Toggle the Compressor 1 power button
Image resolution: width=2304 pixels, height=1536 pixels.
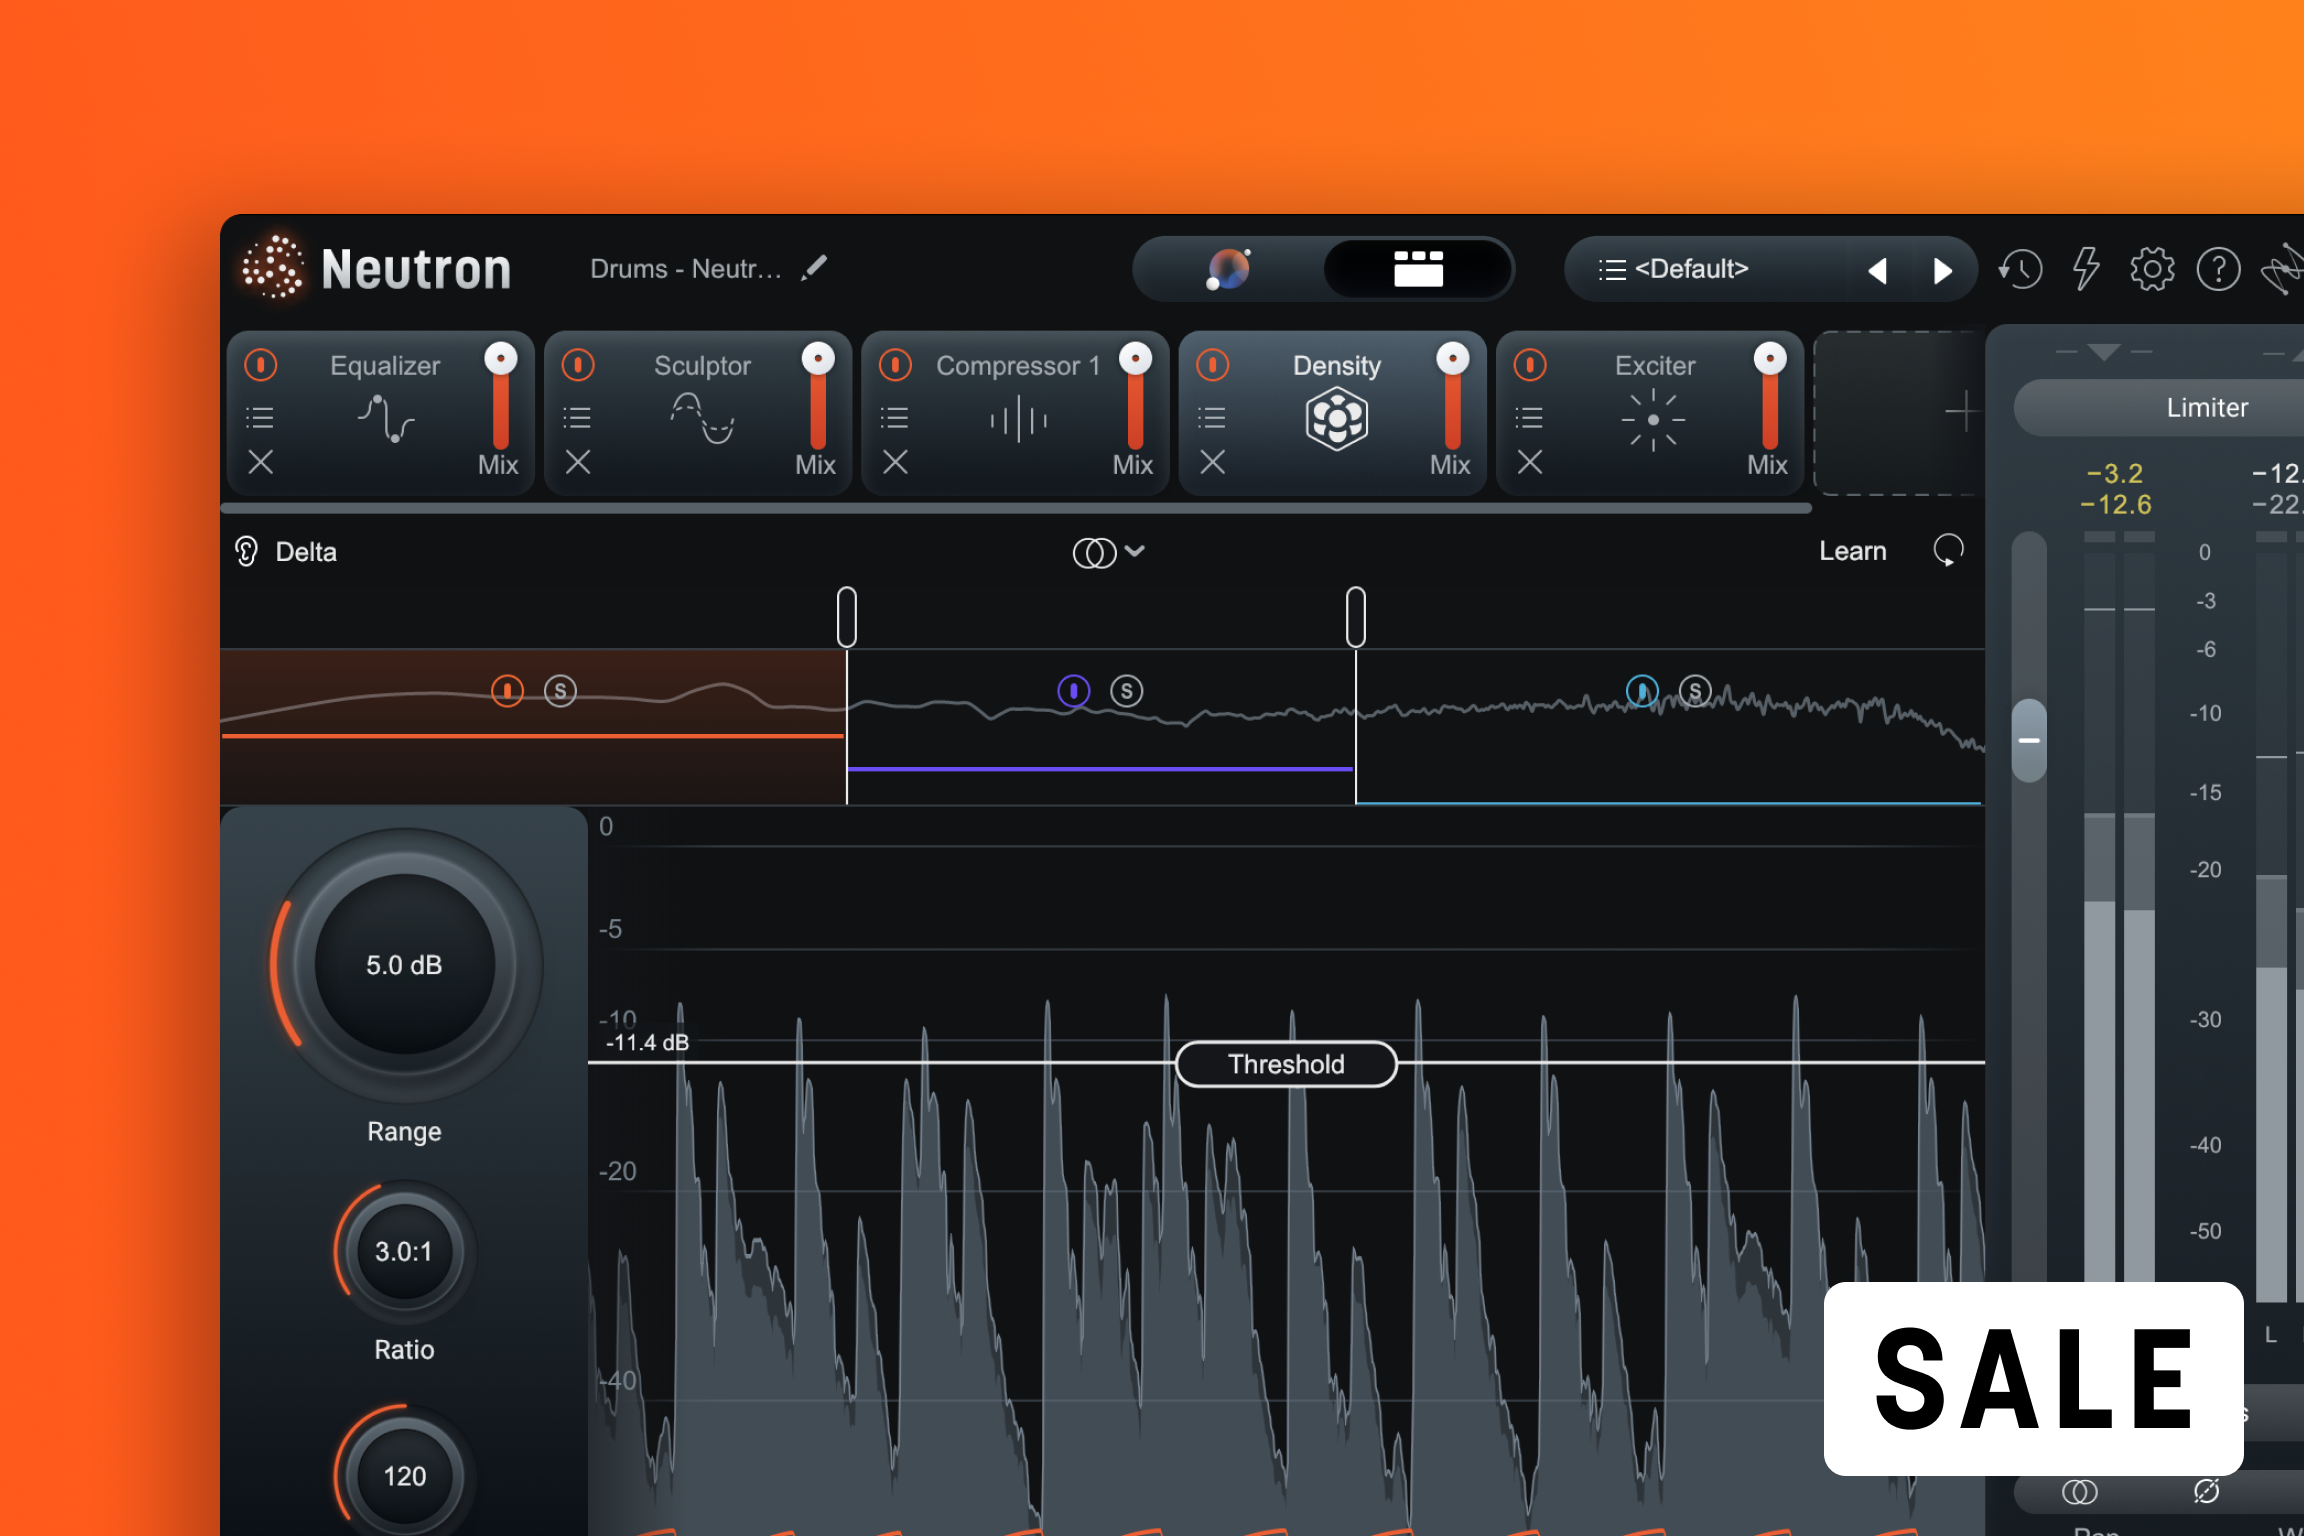tap(895, 365)
